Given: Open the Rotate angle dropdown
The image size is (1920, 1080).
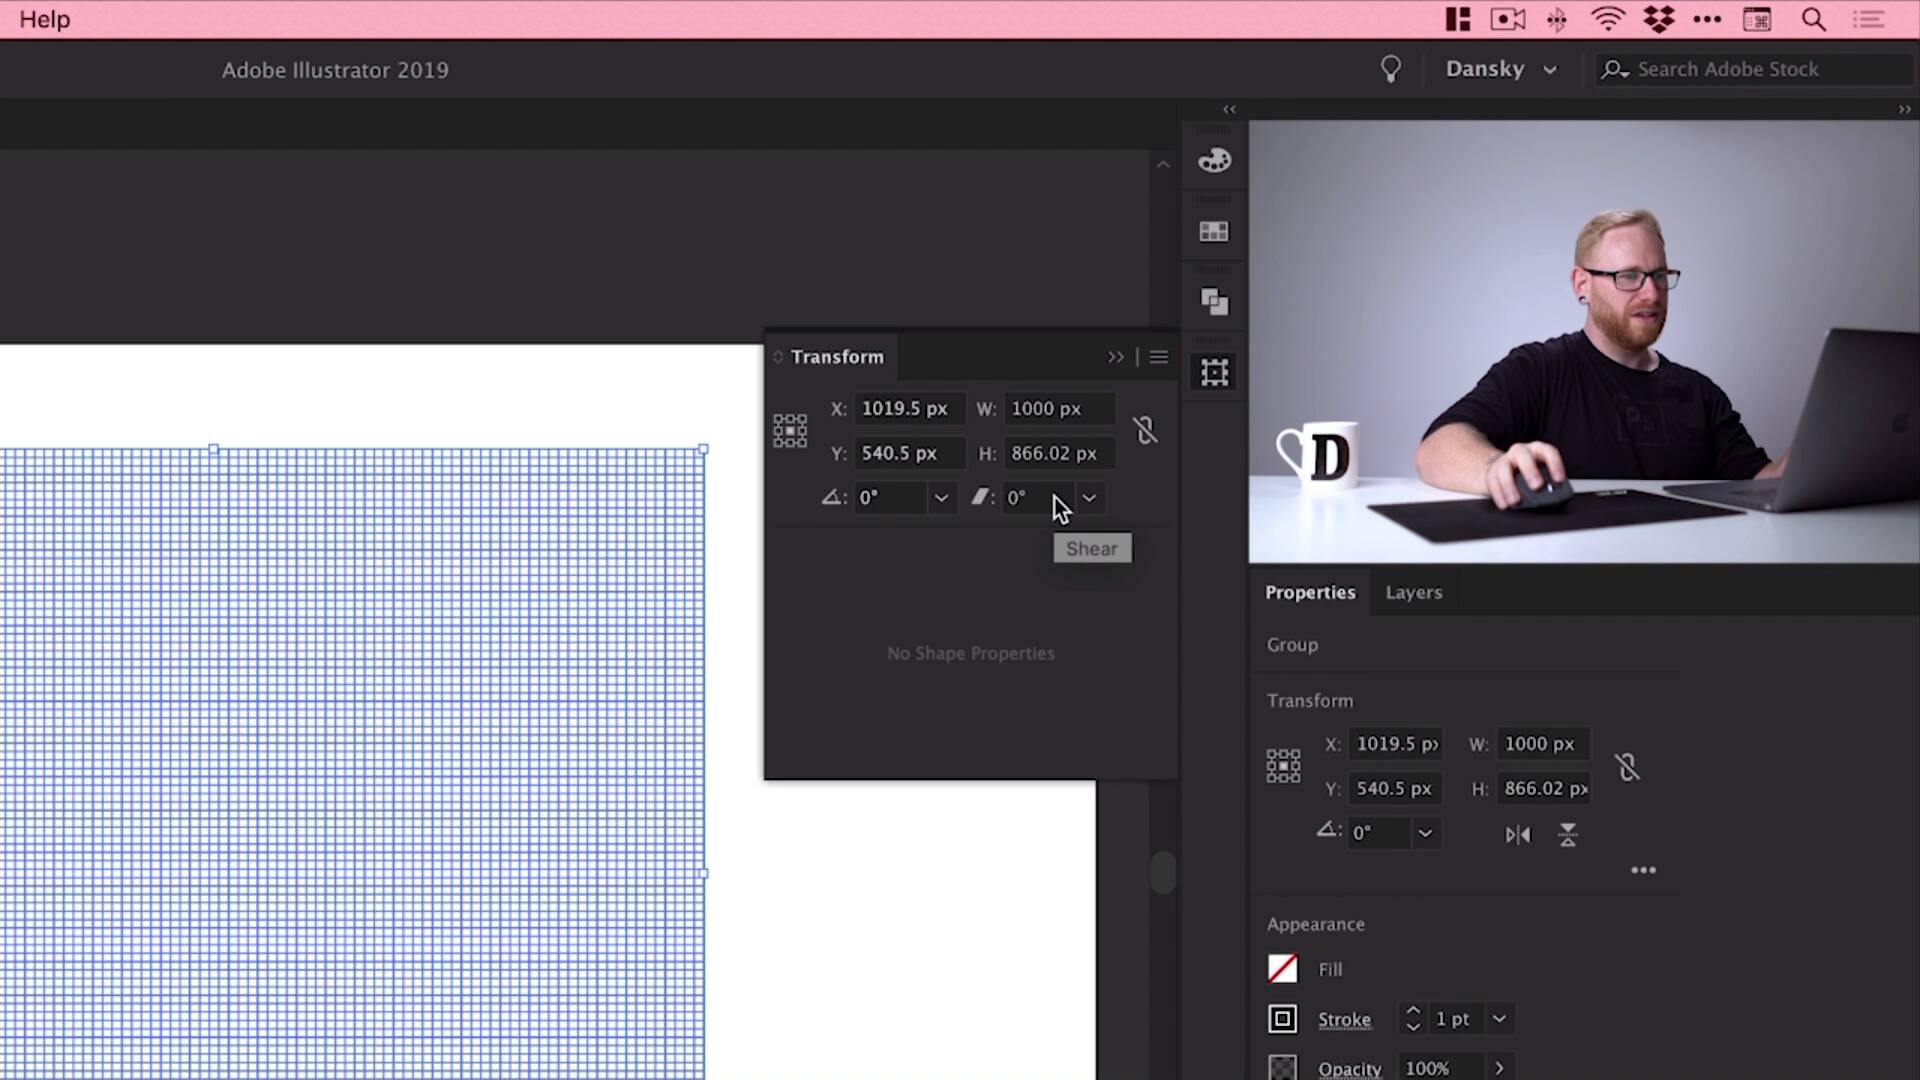Looking at the screenshot, I should coord(940,498).
